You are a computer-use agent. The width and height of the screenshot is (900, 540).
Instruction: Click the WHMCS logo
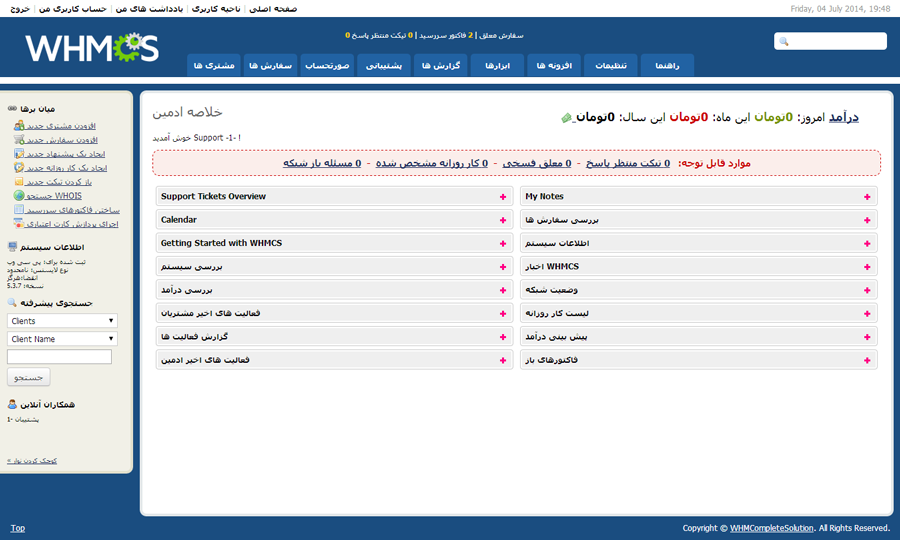[92, 47]
